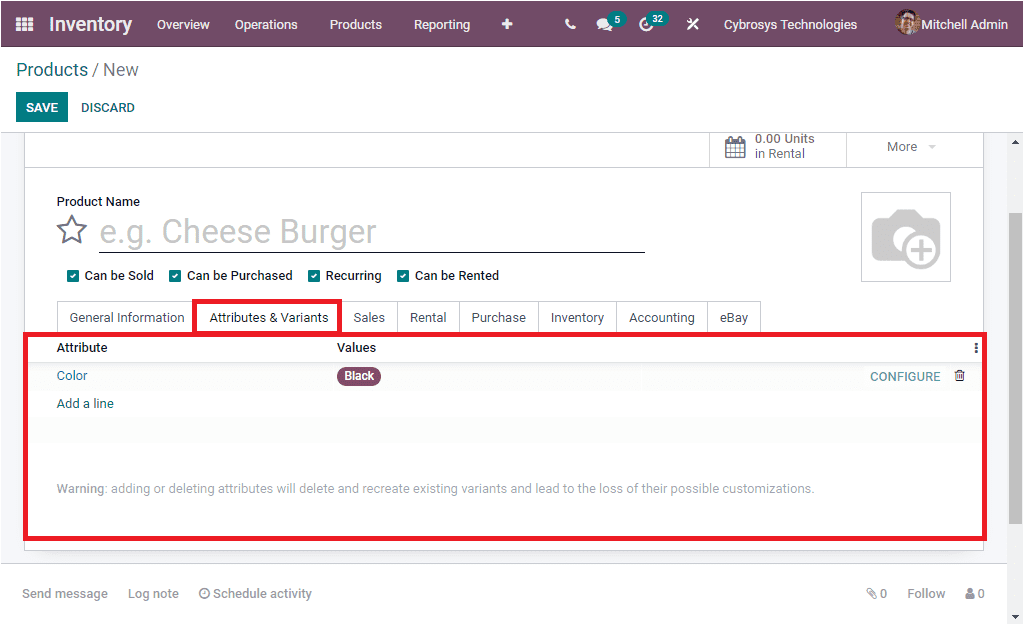Click CONFIGURE on the Color attribute

pos(905,376)
